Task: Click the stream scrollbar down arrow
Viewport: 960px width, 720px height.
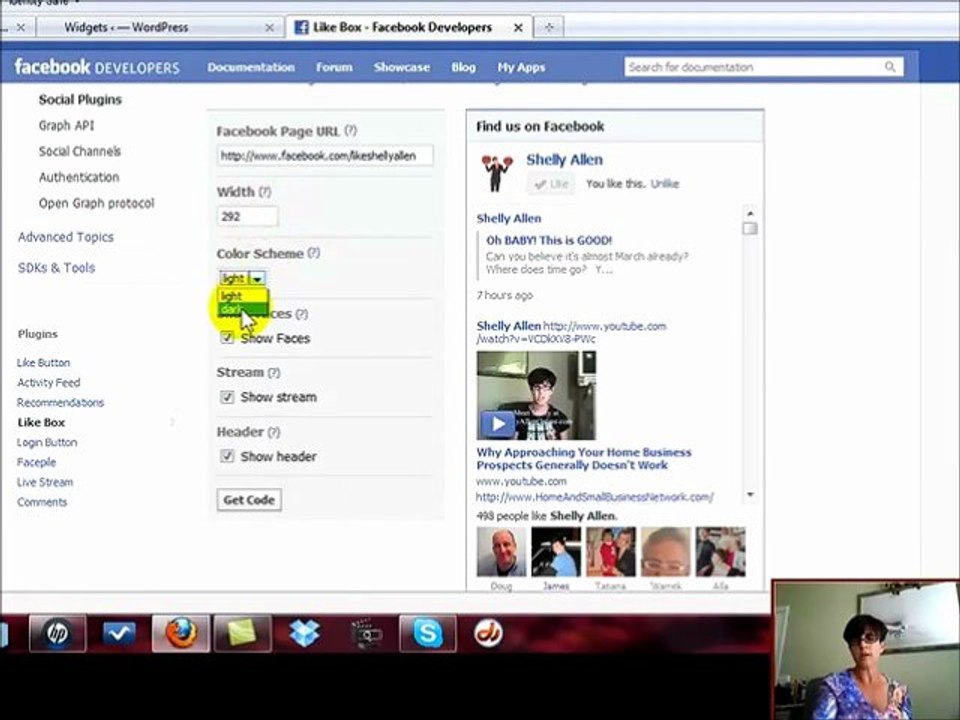Action: 750,494
